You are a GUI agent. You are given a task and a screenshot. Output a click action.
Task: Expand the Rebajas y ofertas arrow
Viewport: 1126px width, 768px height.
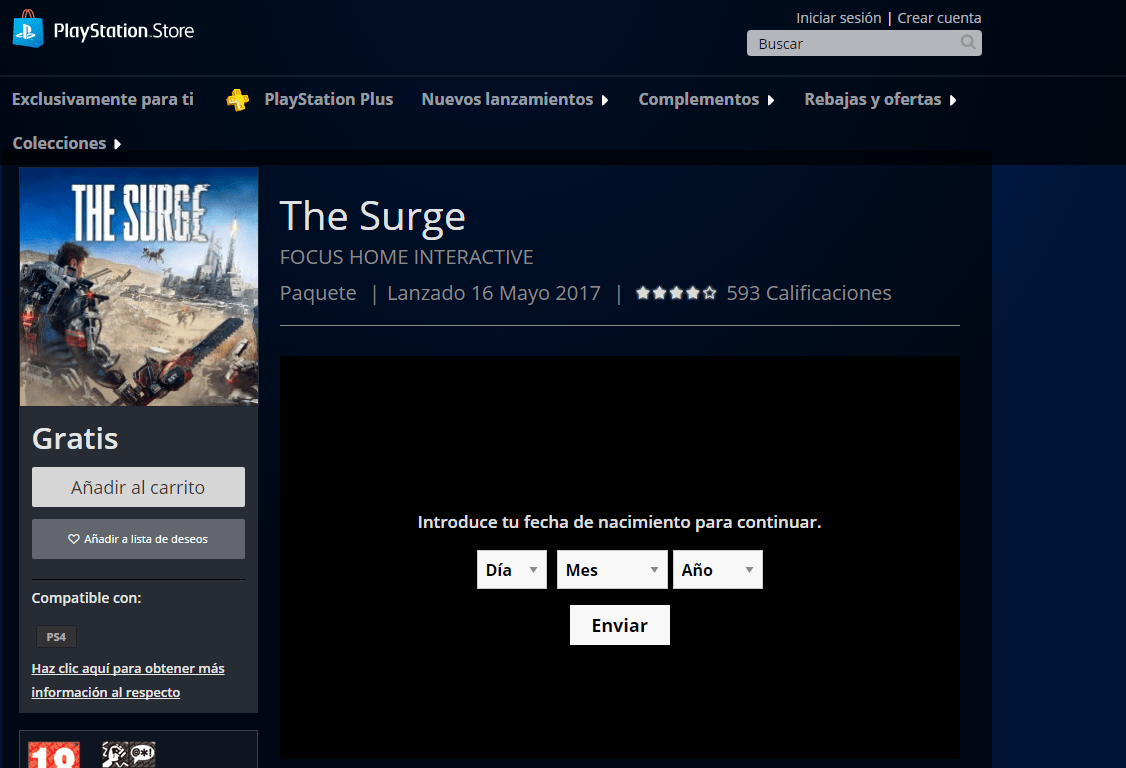[x=953, y=100]
